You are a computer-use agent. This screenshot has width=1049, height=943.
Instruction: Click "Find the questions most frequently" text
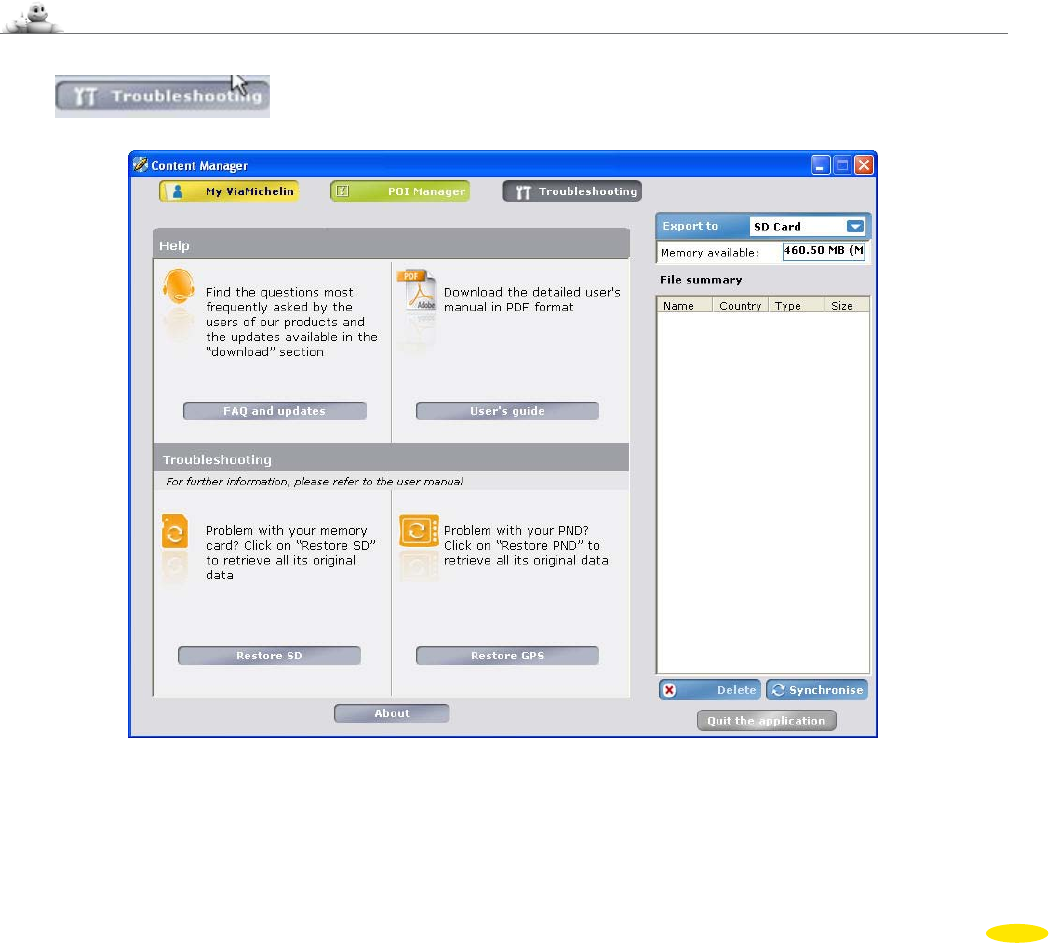292,322
